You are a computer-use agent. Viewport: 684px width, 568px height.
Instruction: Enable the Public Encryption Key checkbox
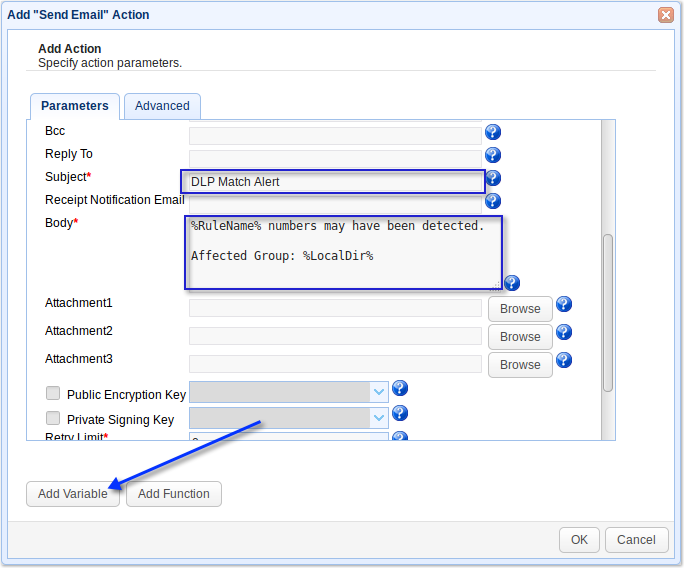pos(53,394)
